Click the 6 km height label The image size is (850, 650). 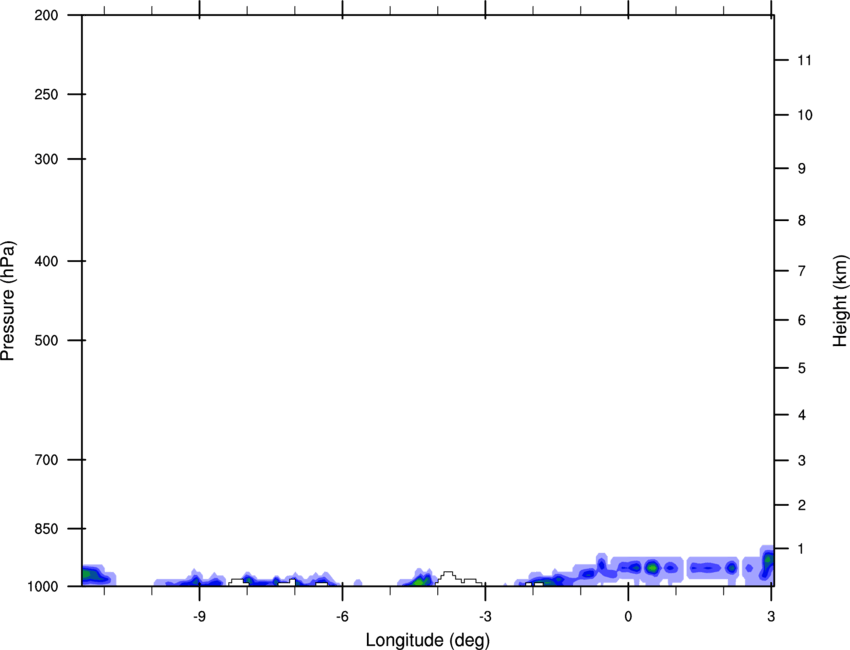pyautogui.click(x=802, y=320)
